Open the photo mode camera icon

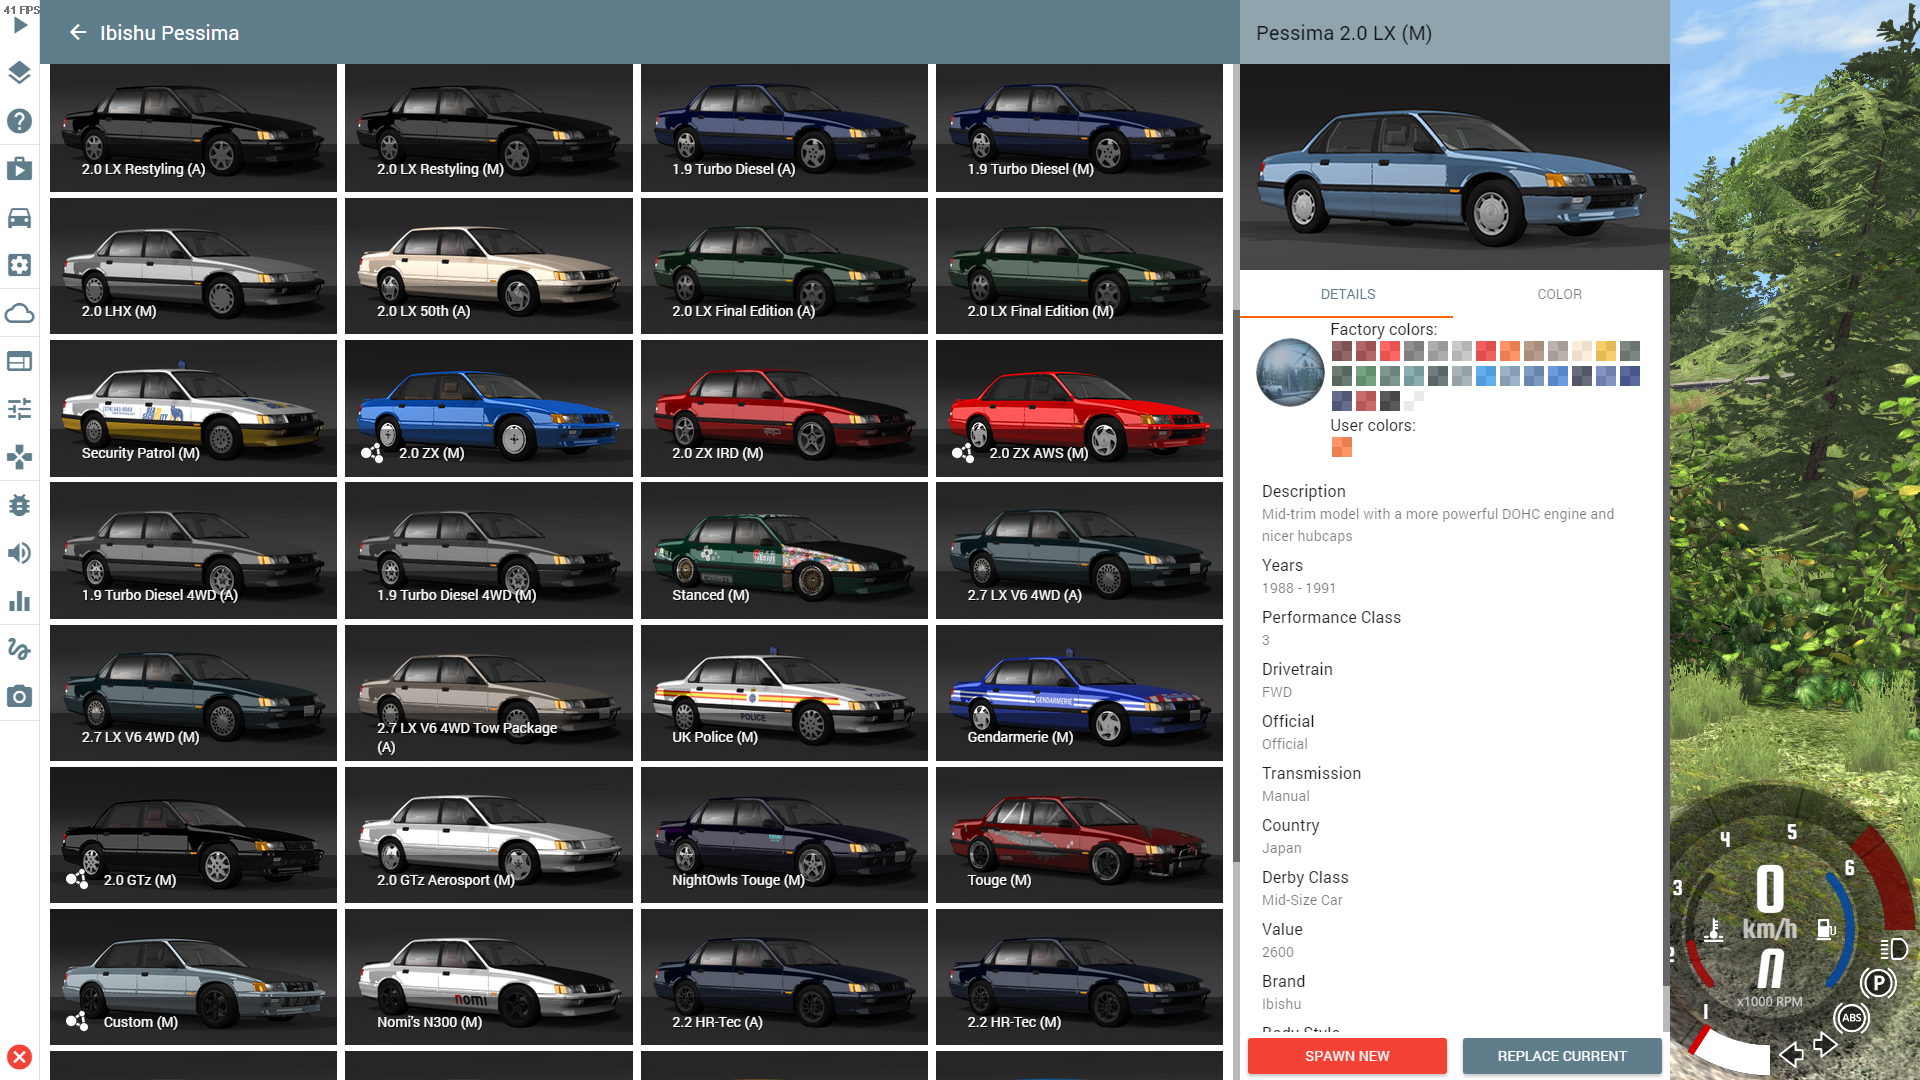click(19, 697)
